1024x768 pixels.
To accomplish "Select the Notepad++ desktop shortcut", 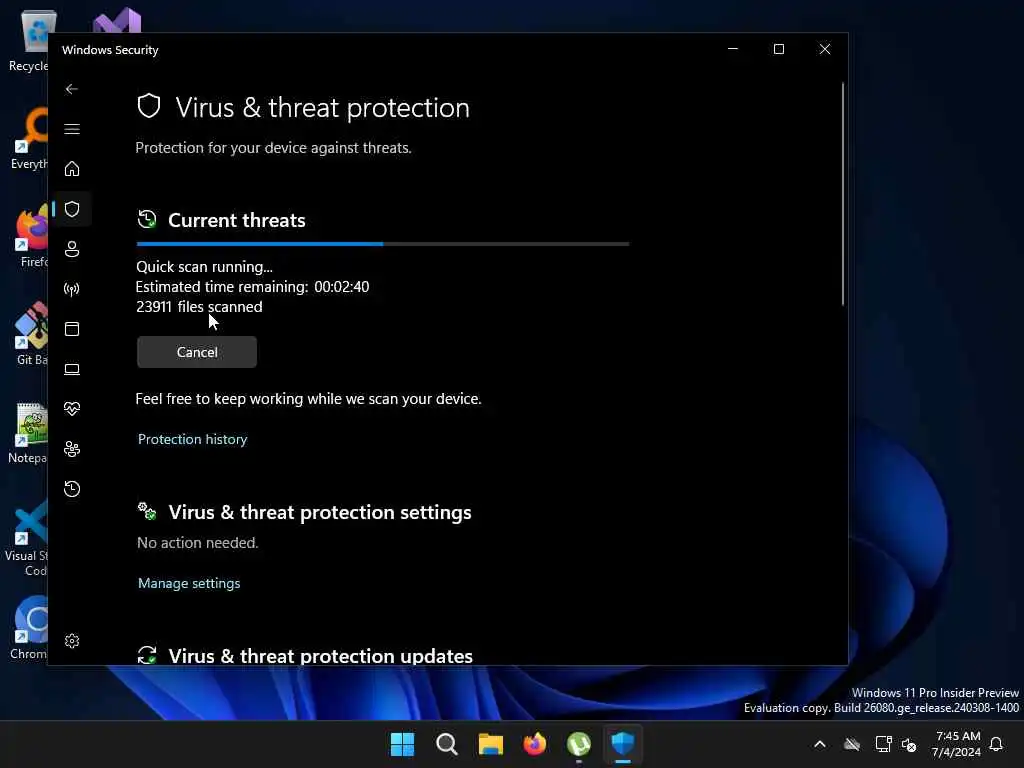I will [29, 434].
